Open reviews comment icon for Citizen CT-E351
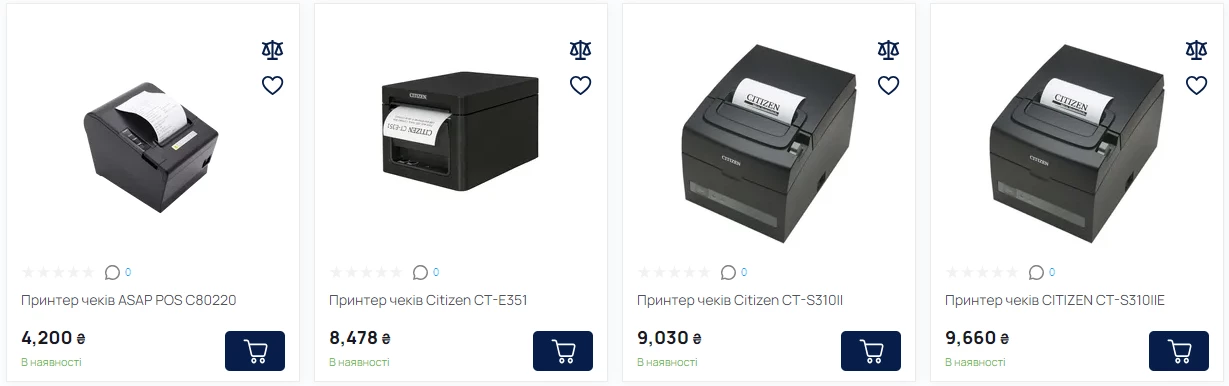 click(420, 272)
